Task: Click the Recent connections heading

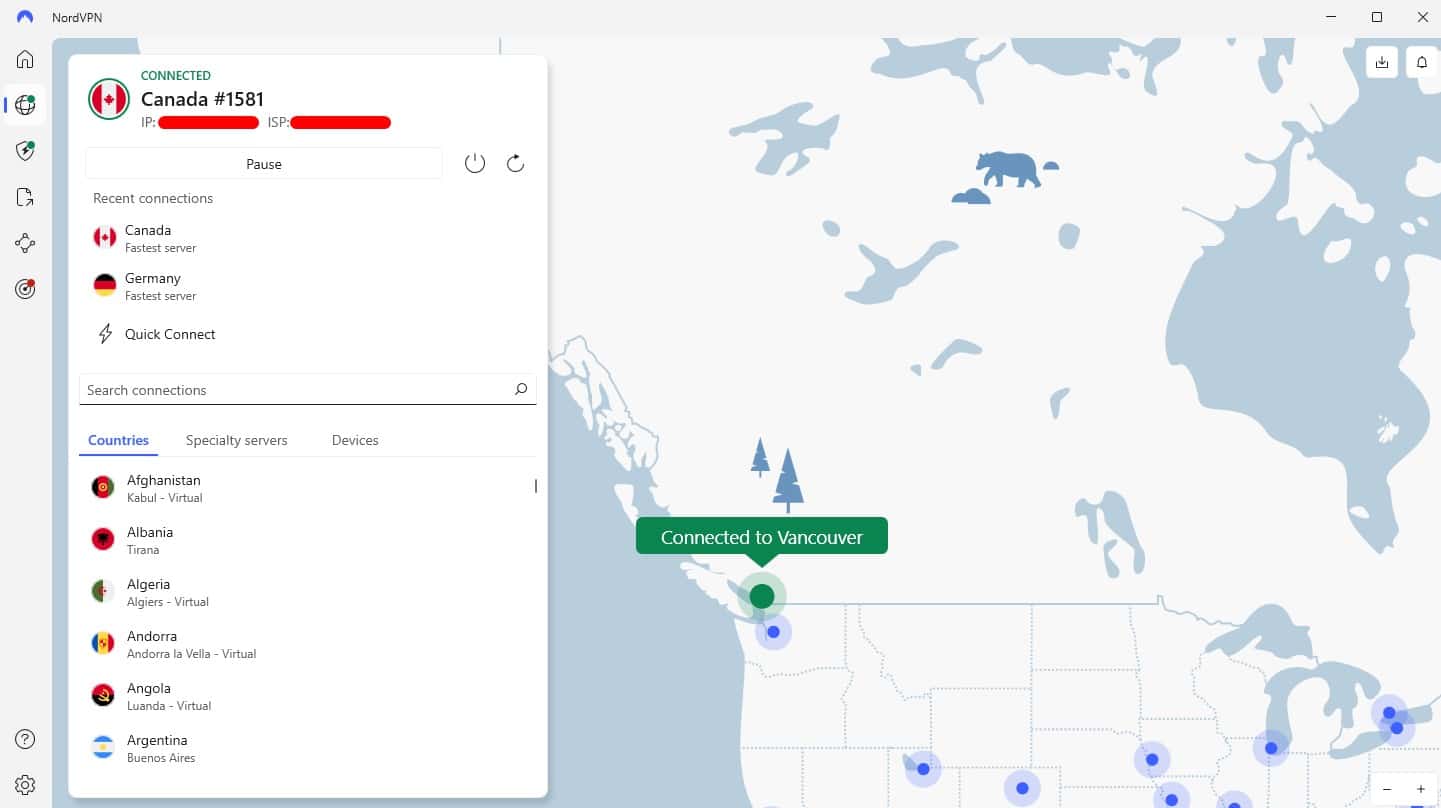Action: [x=153, y=198]
